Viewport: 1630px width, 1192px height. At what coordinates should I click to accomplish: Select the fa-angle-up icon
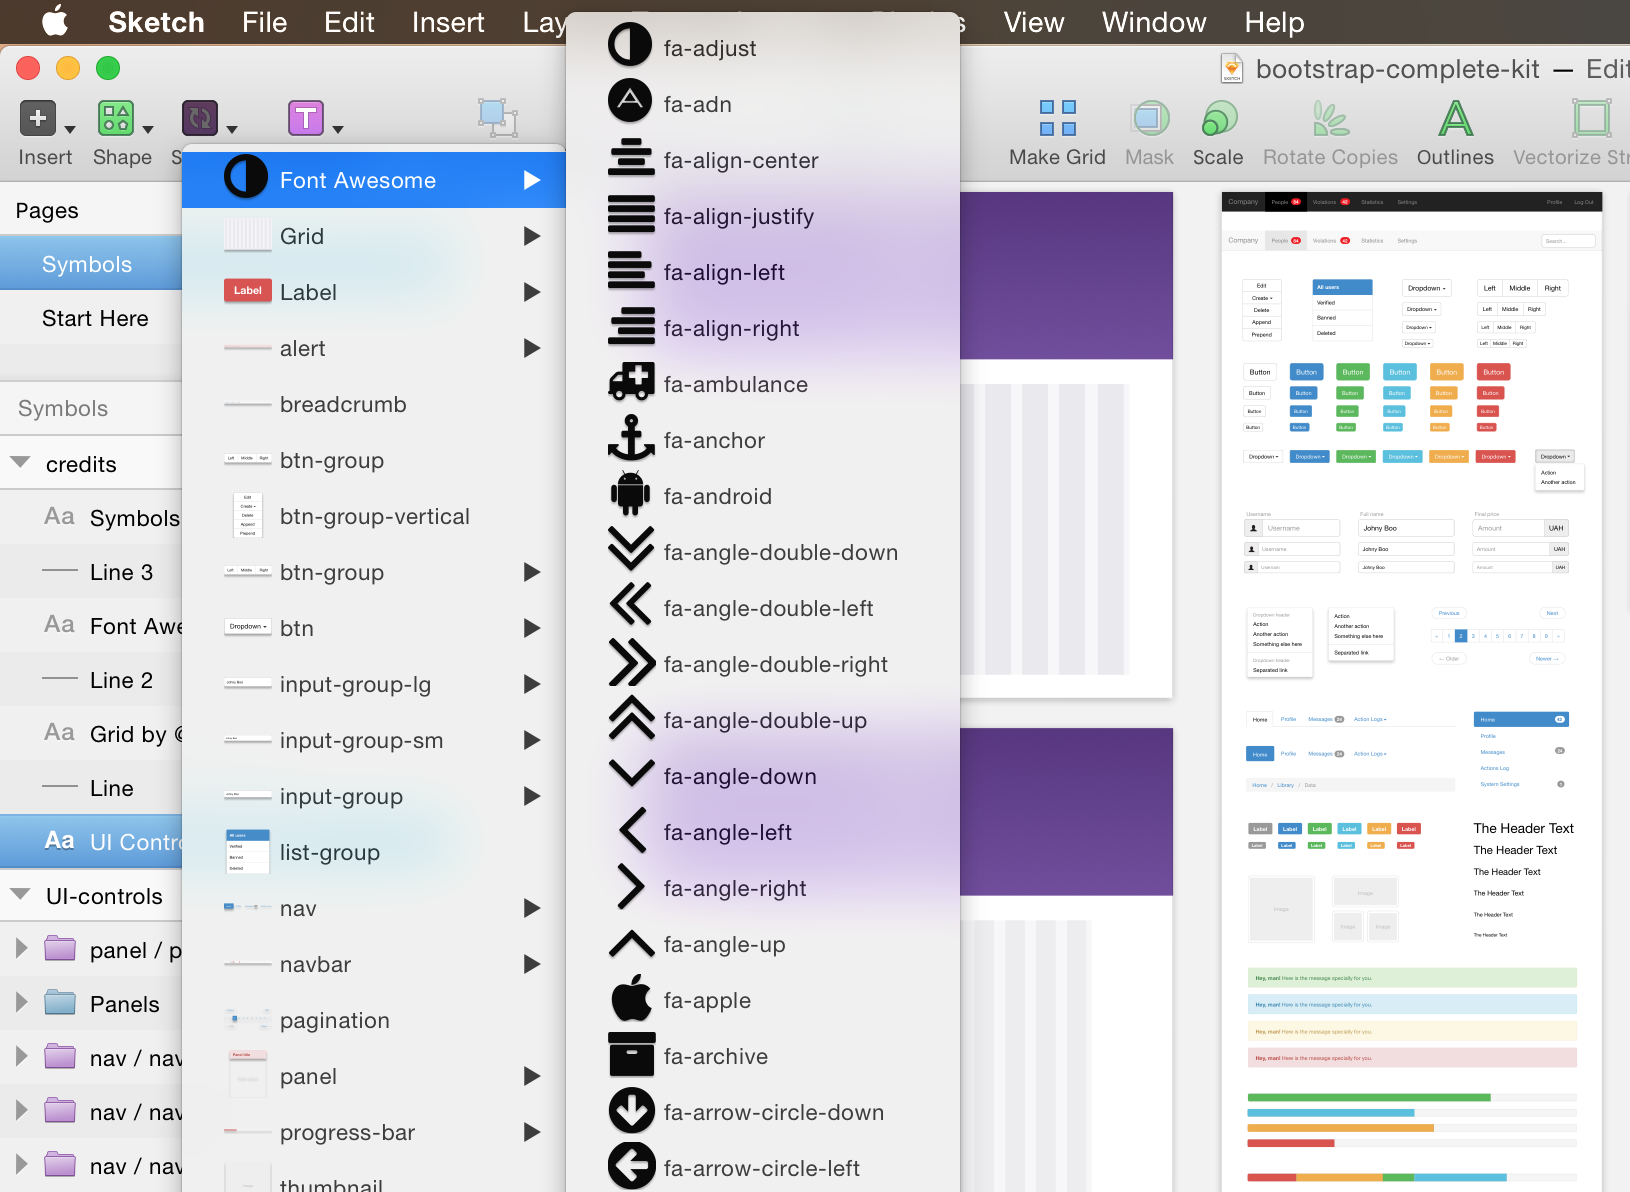point(763,944)
